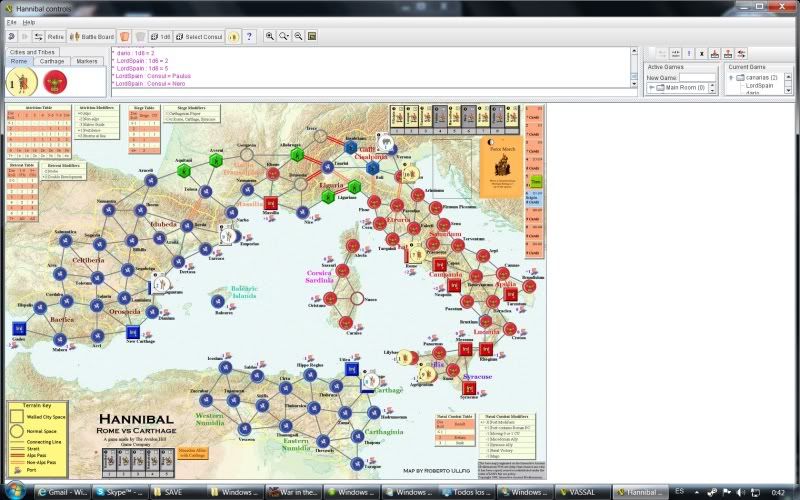Click the New Carthage walled city square
800x500 pixels.
[133, 332]
